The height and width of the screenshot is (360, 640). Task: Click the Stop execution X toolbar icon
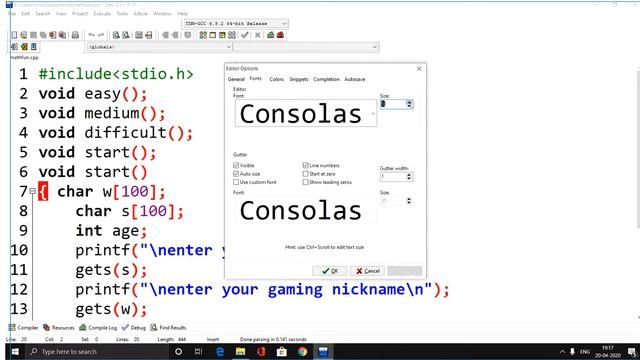tap(258, 35)
